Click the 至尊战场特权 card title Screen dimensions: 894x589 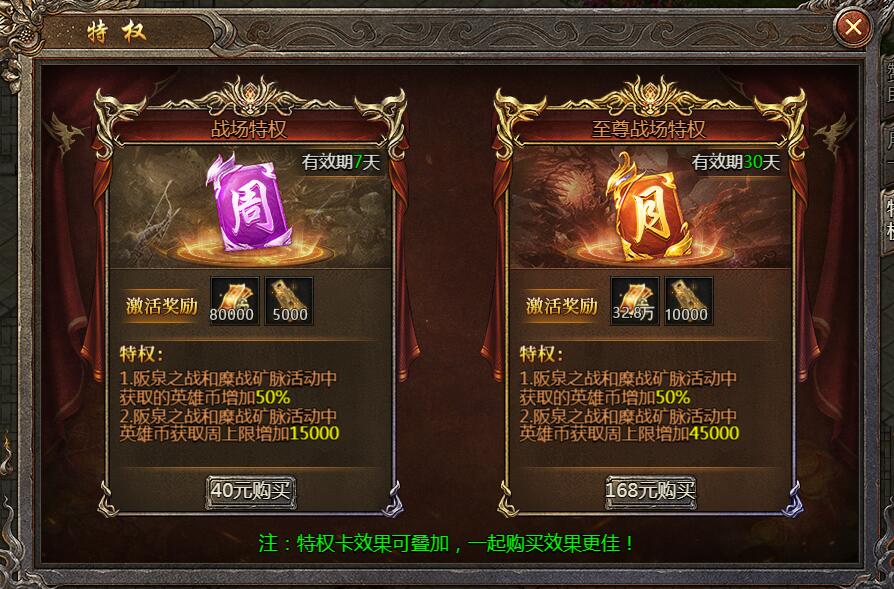point(649,129)
